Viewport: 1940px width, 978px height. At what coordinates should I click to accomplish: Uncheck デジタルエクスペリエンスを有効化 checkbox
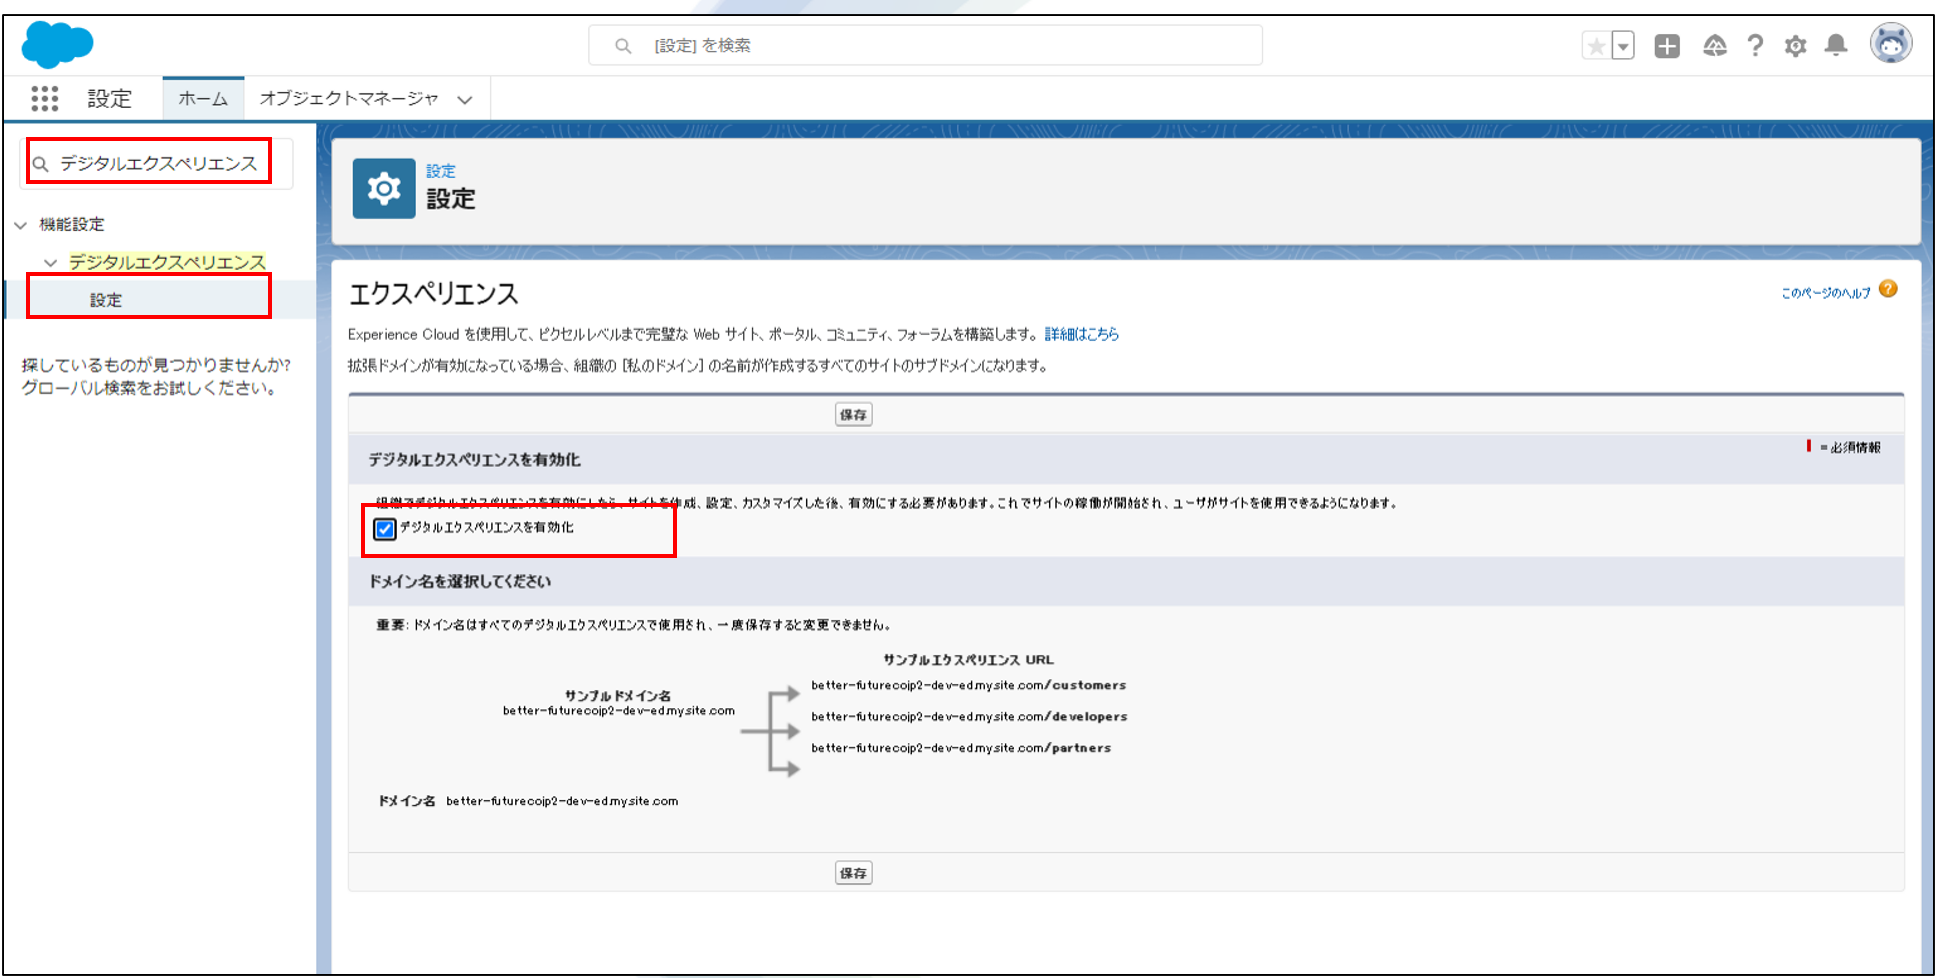385,529
